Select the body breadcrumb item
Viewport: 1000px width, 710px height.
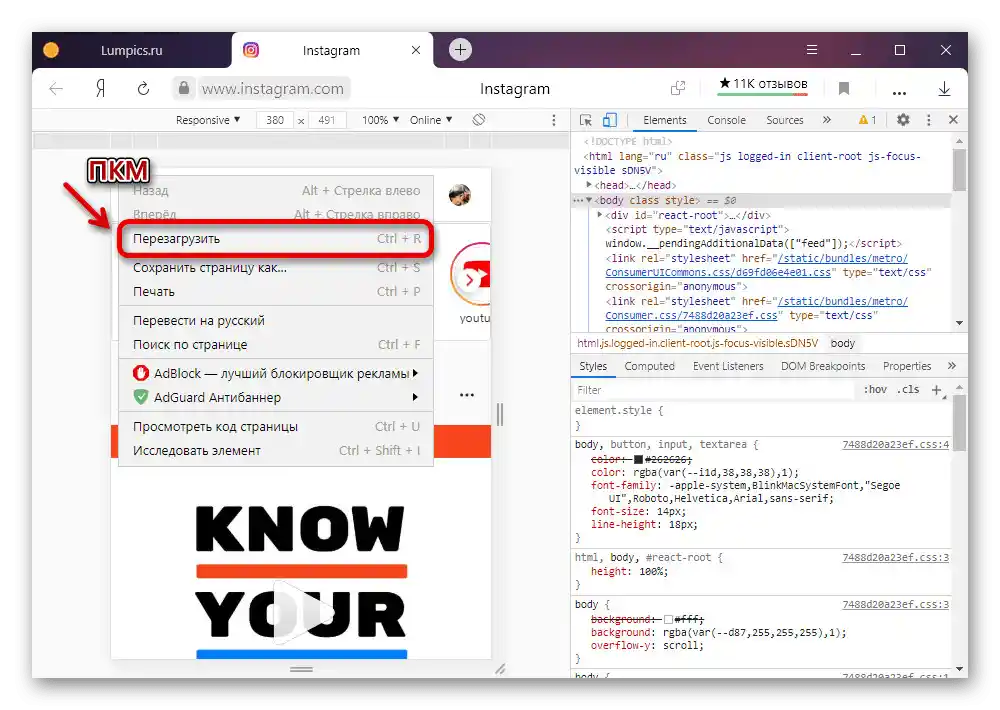[842, 343]
